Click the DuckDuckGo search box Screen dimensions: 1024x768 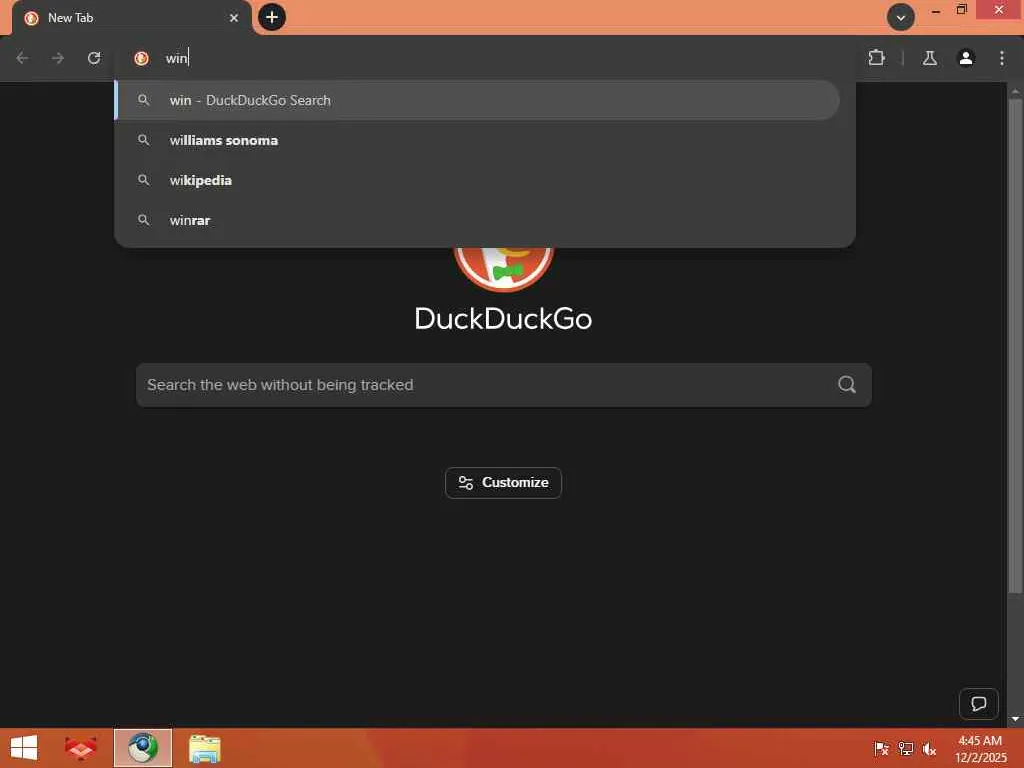click(x=504, y=385)
